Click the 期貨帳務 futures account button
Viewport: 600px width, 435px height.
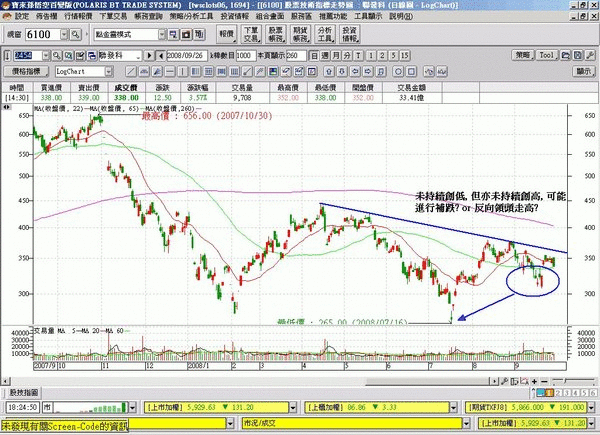pyautogui.click(x=301, y=34)
